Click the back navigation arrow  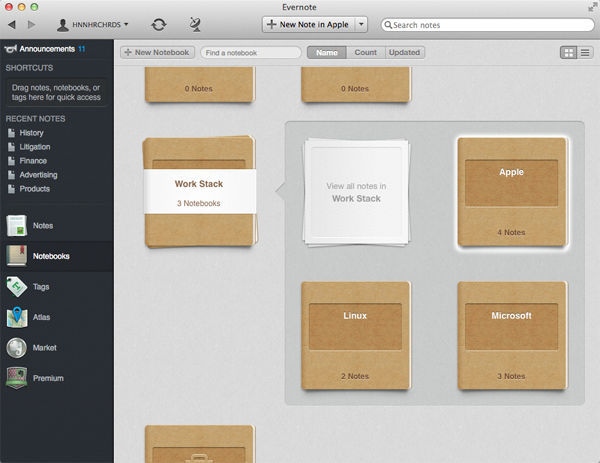(12, 25)
